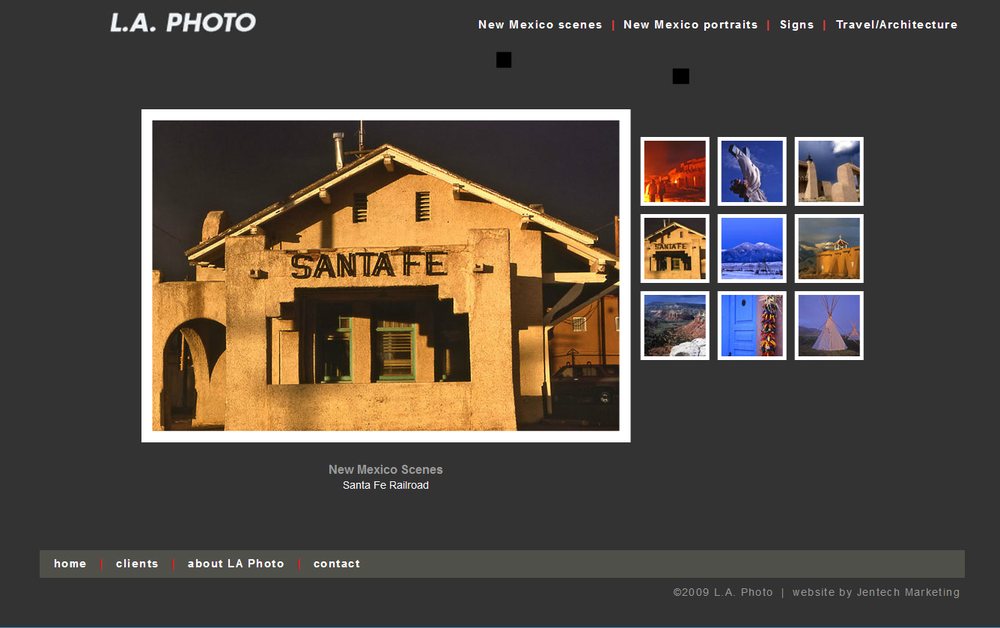Select the canyon landscape thumbnail
Screen dimensions: 1000x628
point(675,326)
